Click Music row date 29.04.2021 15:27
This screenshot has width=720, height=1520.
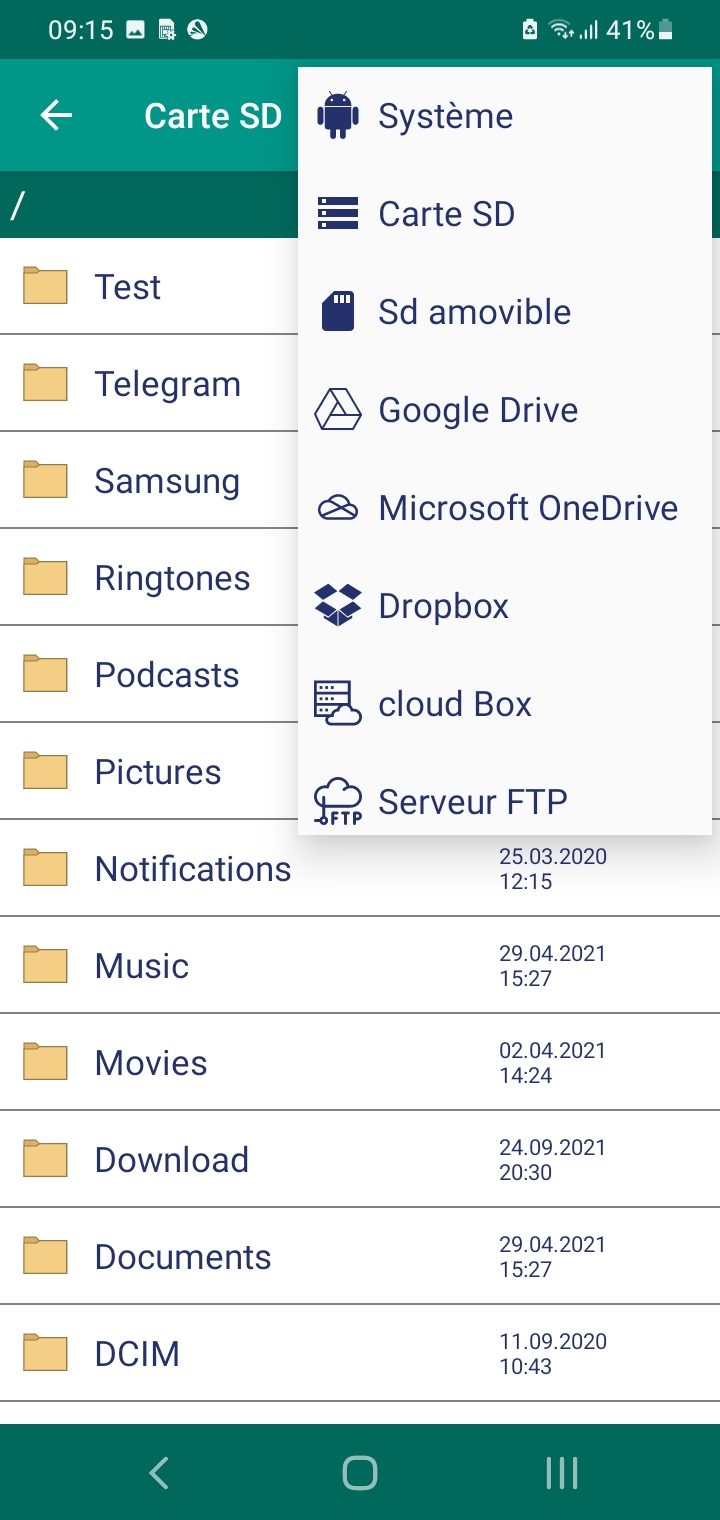553,966
